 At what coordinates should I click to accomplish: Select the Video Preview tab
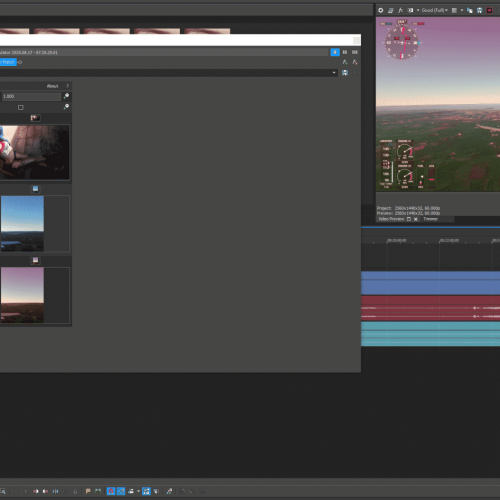coord(391,219)
